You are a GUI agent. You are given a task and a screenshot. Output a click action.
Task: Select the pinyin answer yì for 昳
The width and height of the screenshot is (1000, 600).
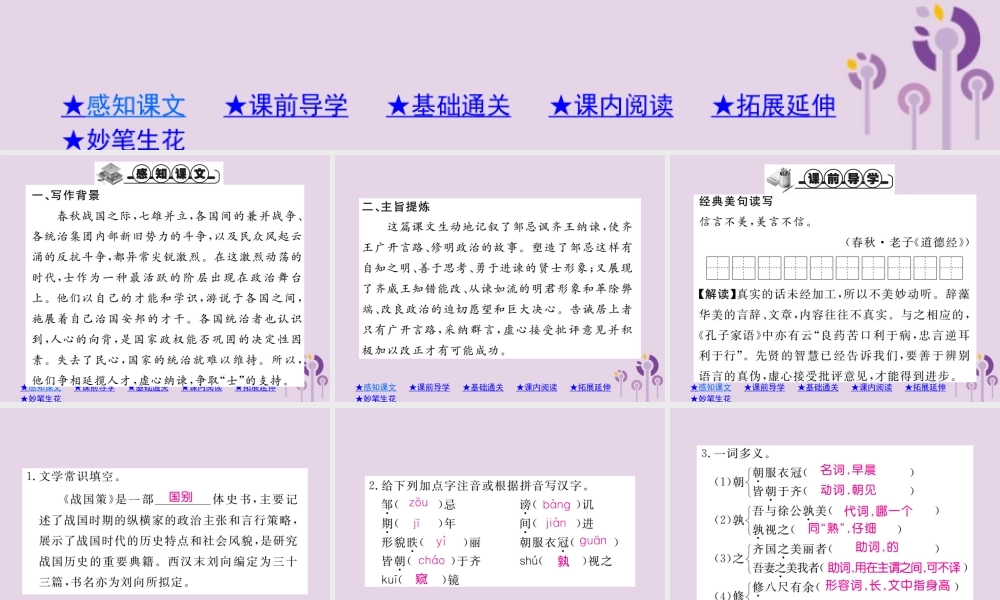click(441, 542)
